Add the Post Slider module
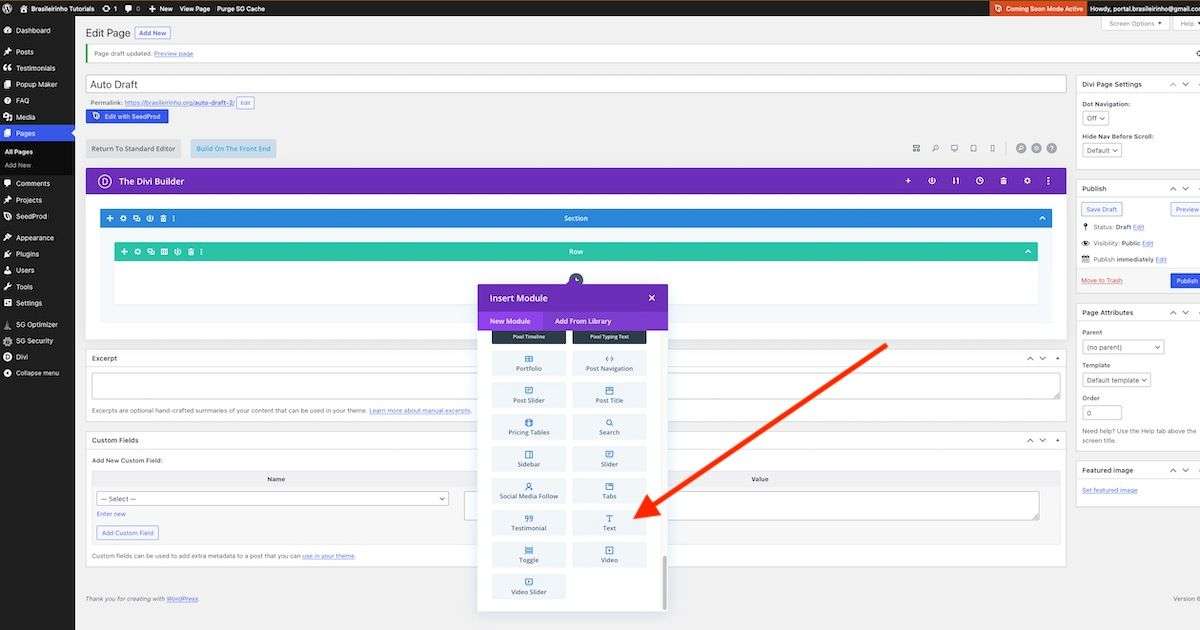 tap(529, 394)
